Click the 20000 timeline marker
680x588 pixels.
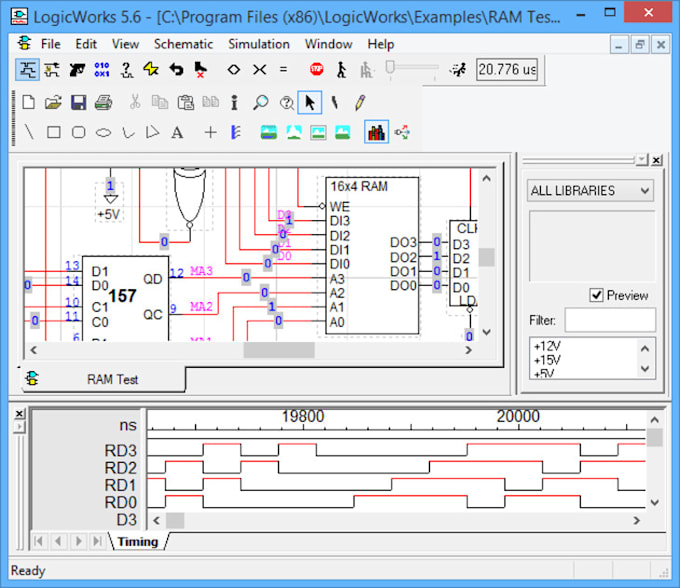click(518, 416)
